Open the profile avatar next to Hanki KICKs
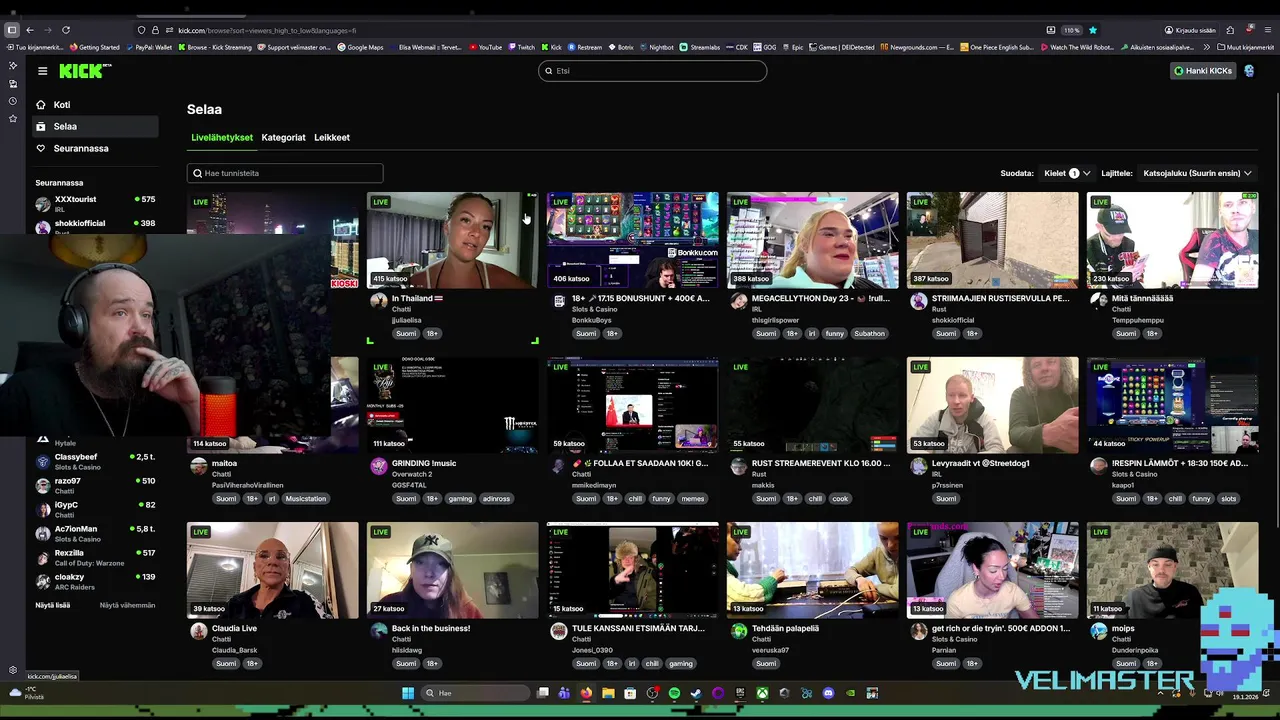Viewport: 1280px width, 720px height. pyautogui.click(x=1249, y=71)
